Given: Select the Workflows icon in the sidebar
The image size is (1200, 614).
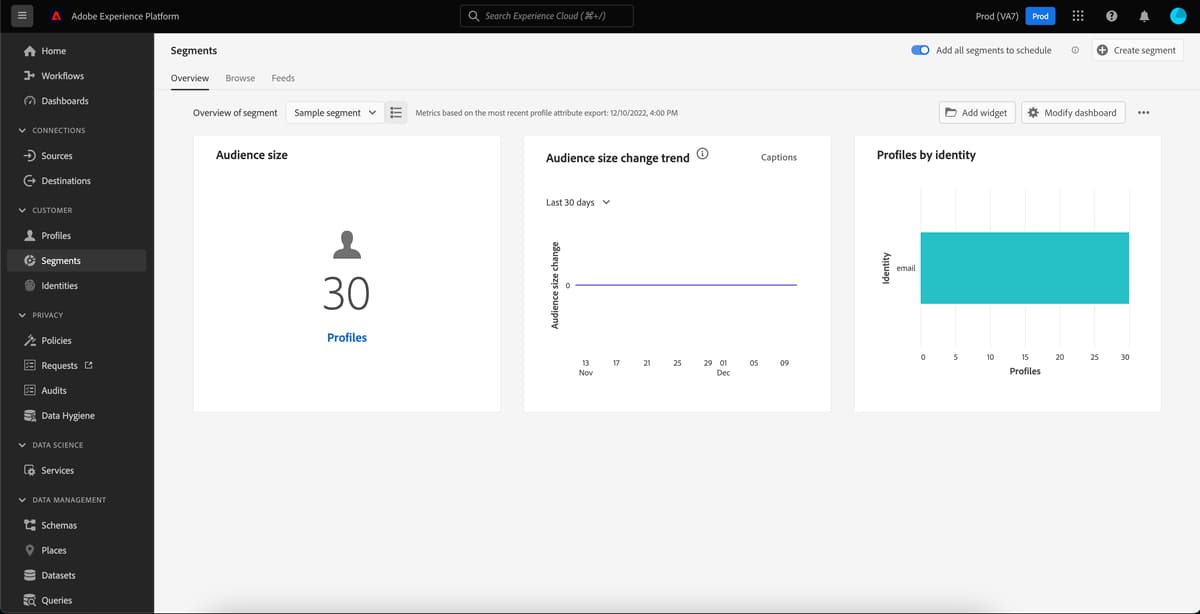Looking at the screenshot, I should point(62,75).
